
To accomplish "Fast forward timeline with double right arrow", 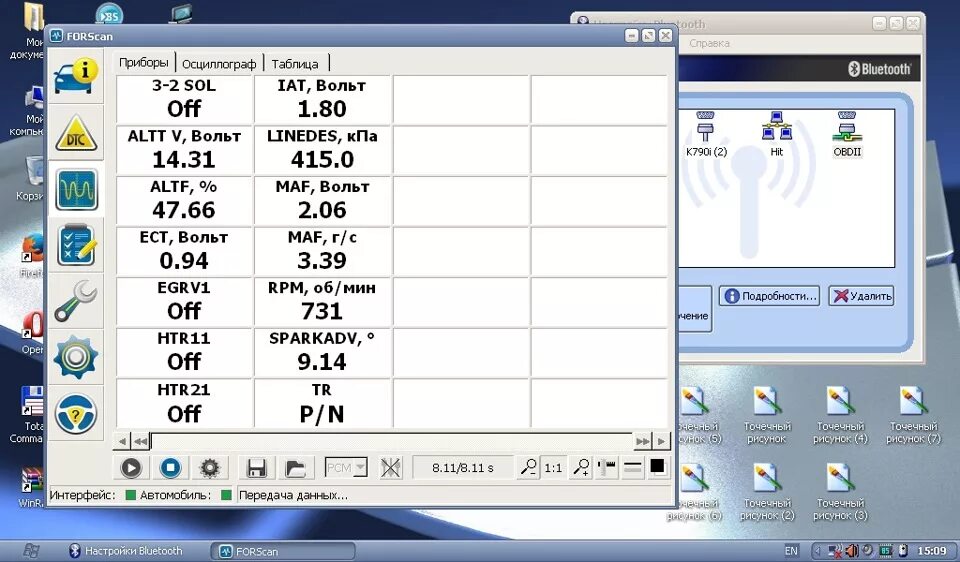I will pos(643,441).
